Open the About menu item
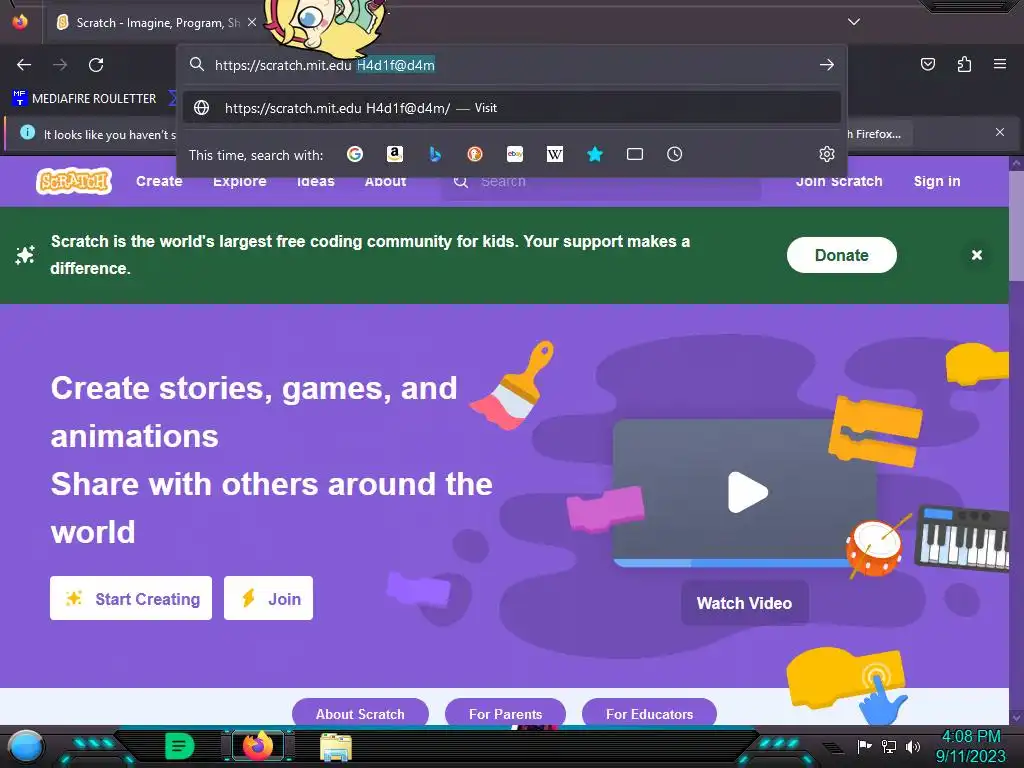This screenshot has width=1024, height=768. 385,182
